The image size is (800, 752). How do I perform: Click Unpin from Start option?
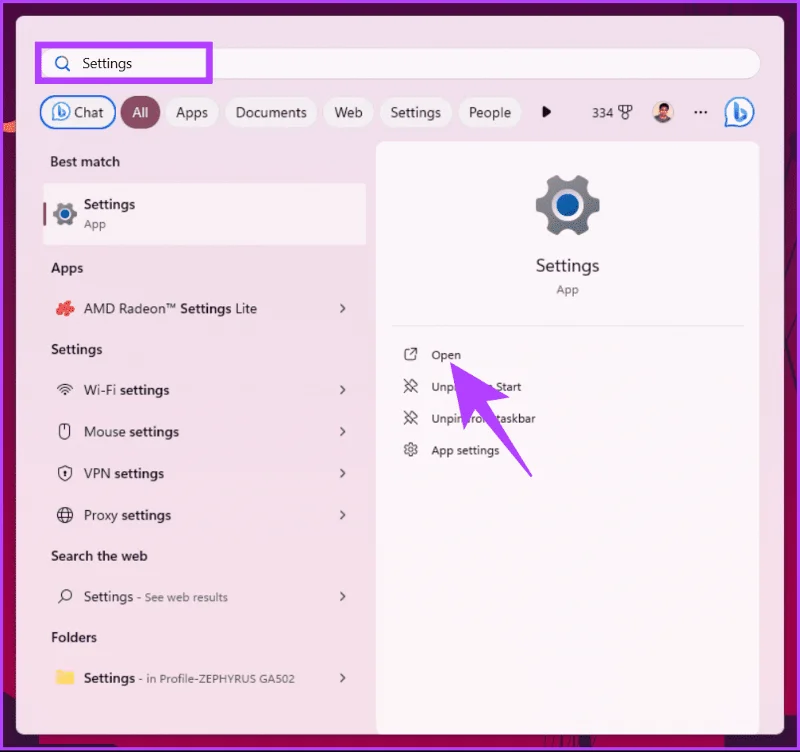(x=476, y=387)
